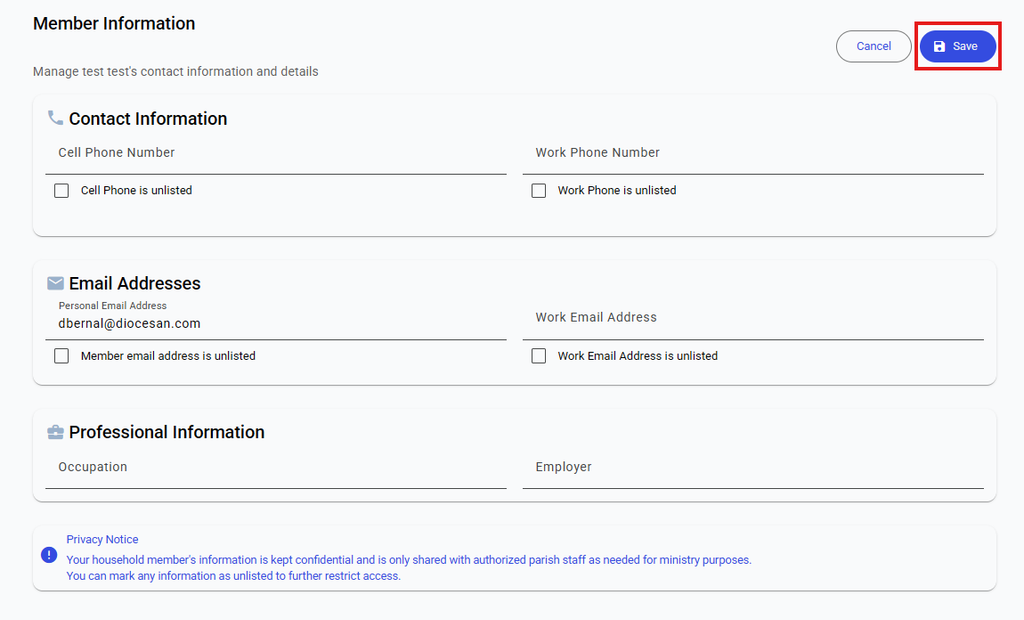Click the Member Information page title

coord(114,24)
